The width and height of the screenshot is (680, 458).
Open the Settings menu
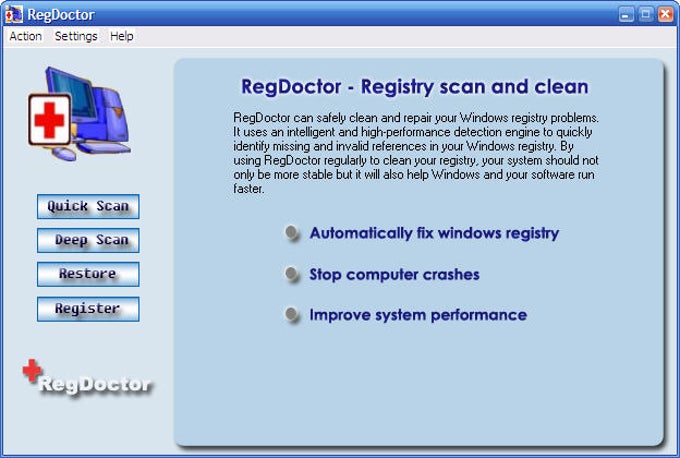click(76, 36)
